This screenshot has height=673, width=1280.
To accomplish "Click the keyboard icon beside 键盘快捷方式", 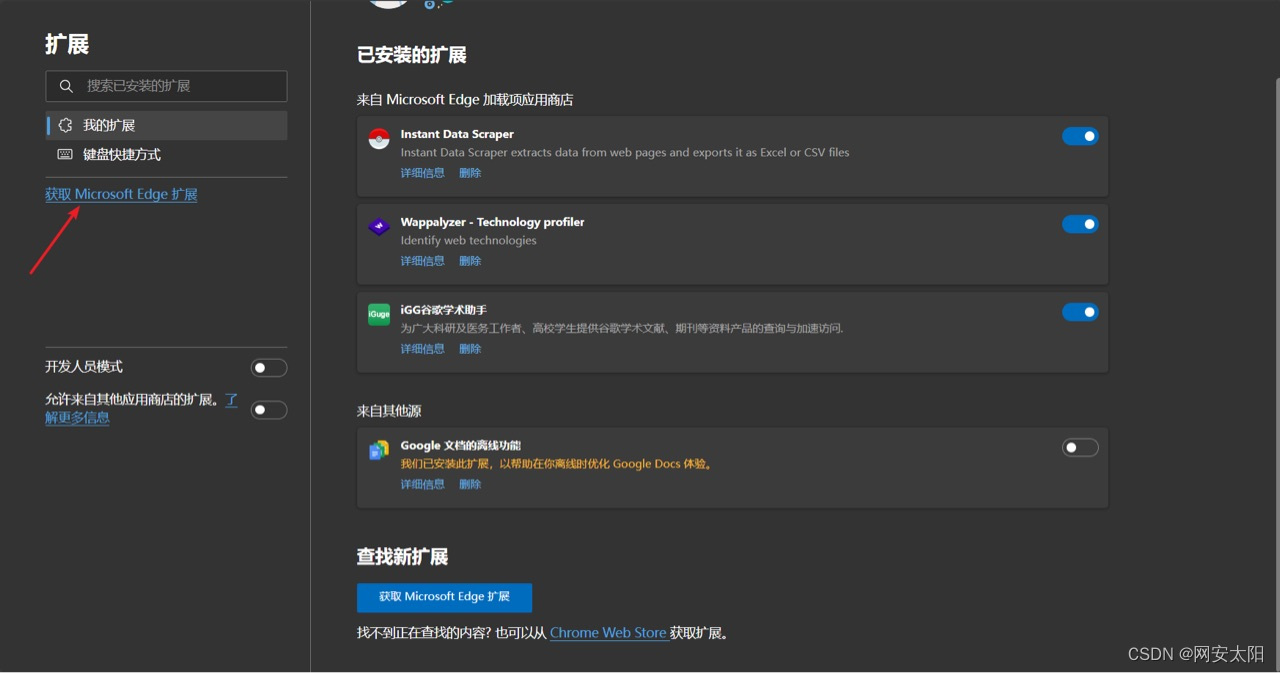I will click(65, 154).
